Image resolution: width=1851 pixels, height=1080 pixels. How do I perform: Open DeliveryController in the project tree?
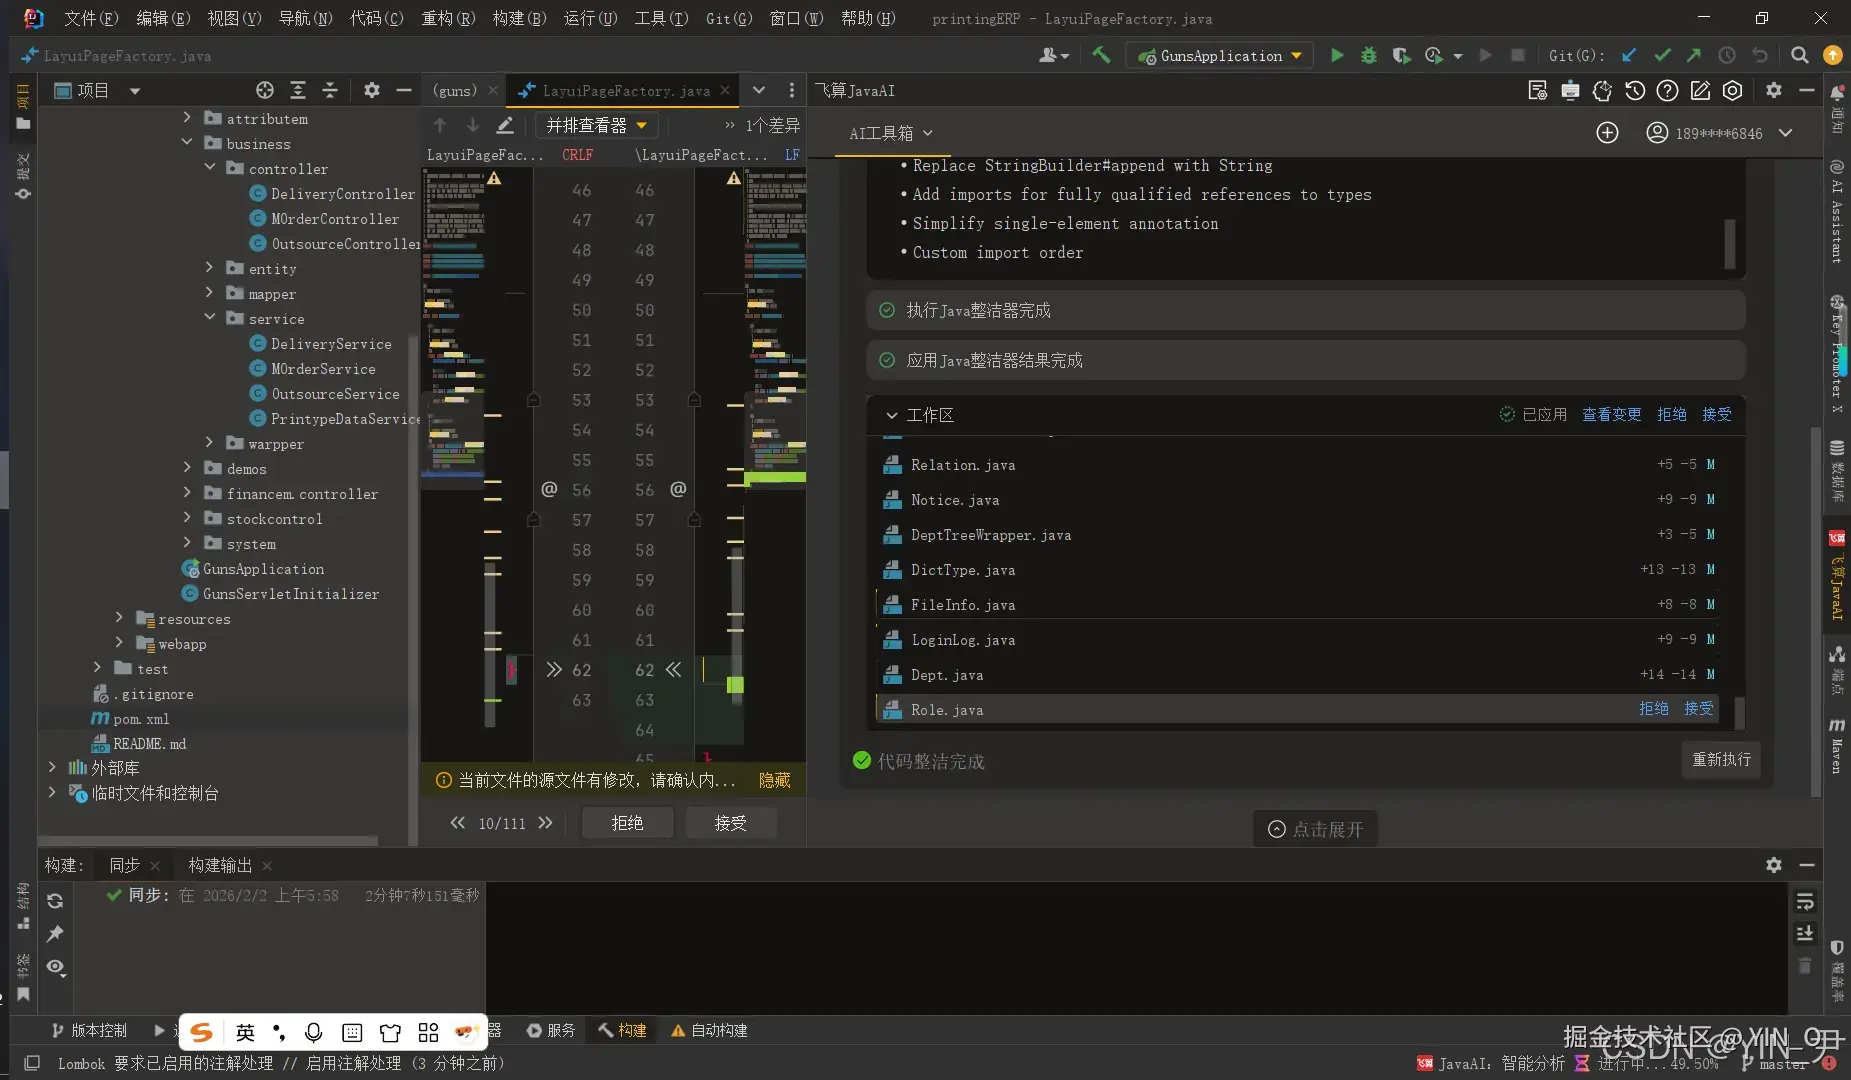pyautogui.click(x=333, y=193)
